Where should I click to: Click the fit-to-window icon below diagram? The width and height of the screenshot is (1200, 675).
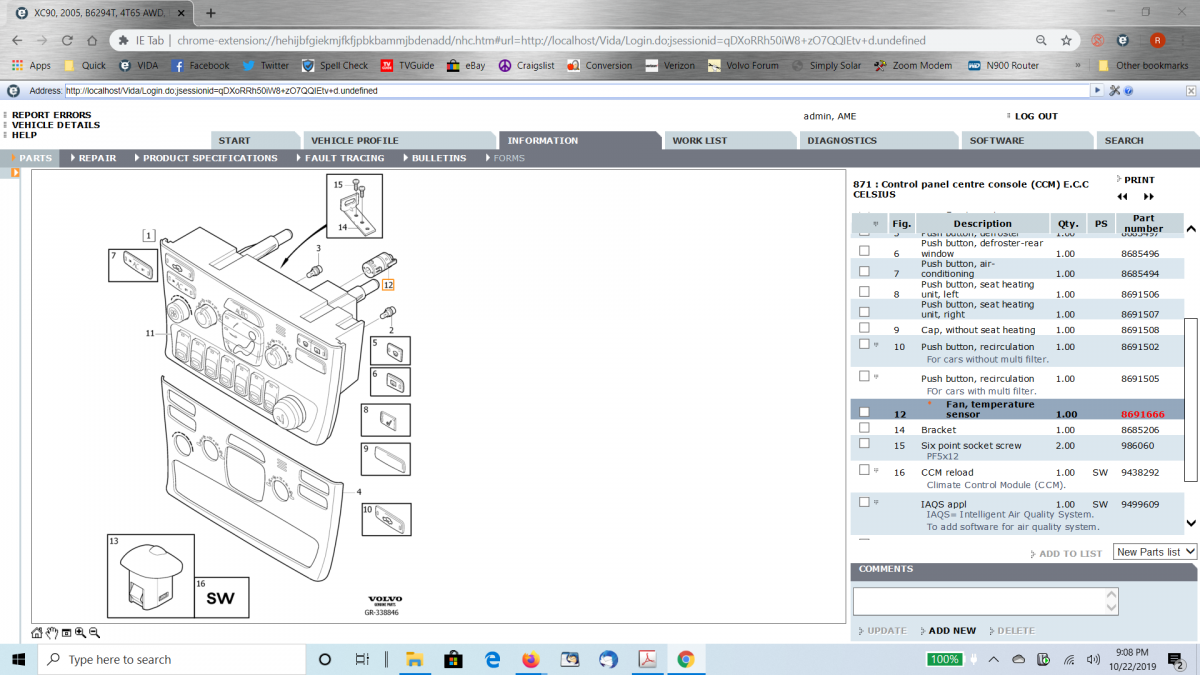(66, 633)
